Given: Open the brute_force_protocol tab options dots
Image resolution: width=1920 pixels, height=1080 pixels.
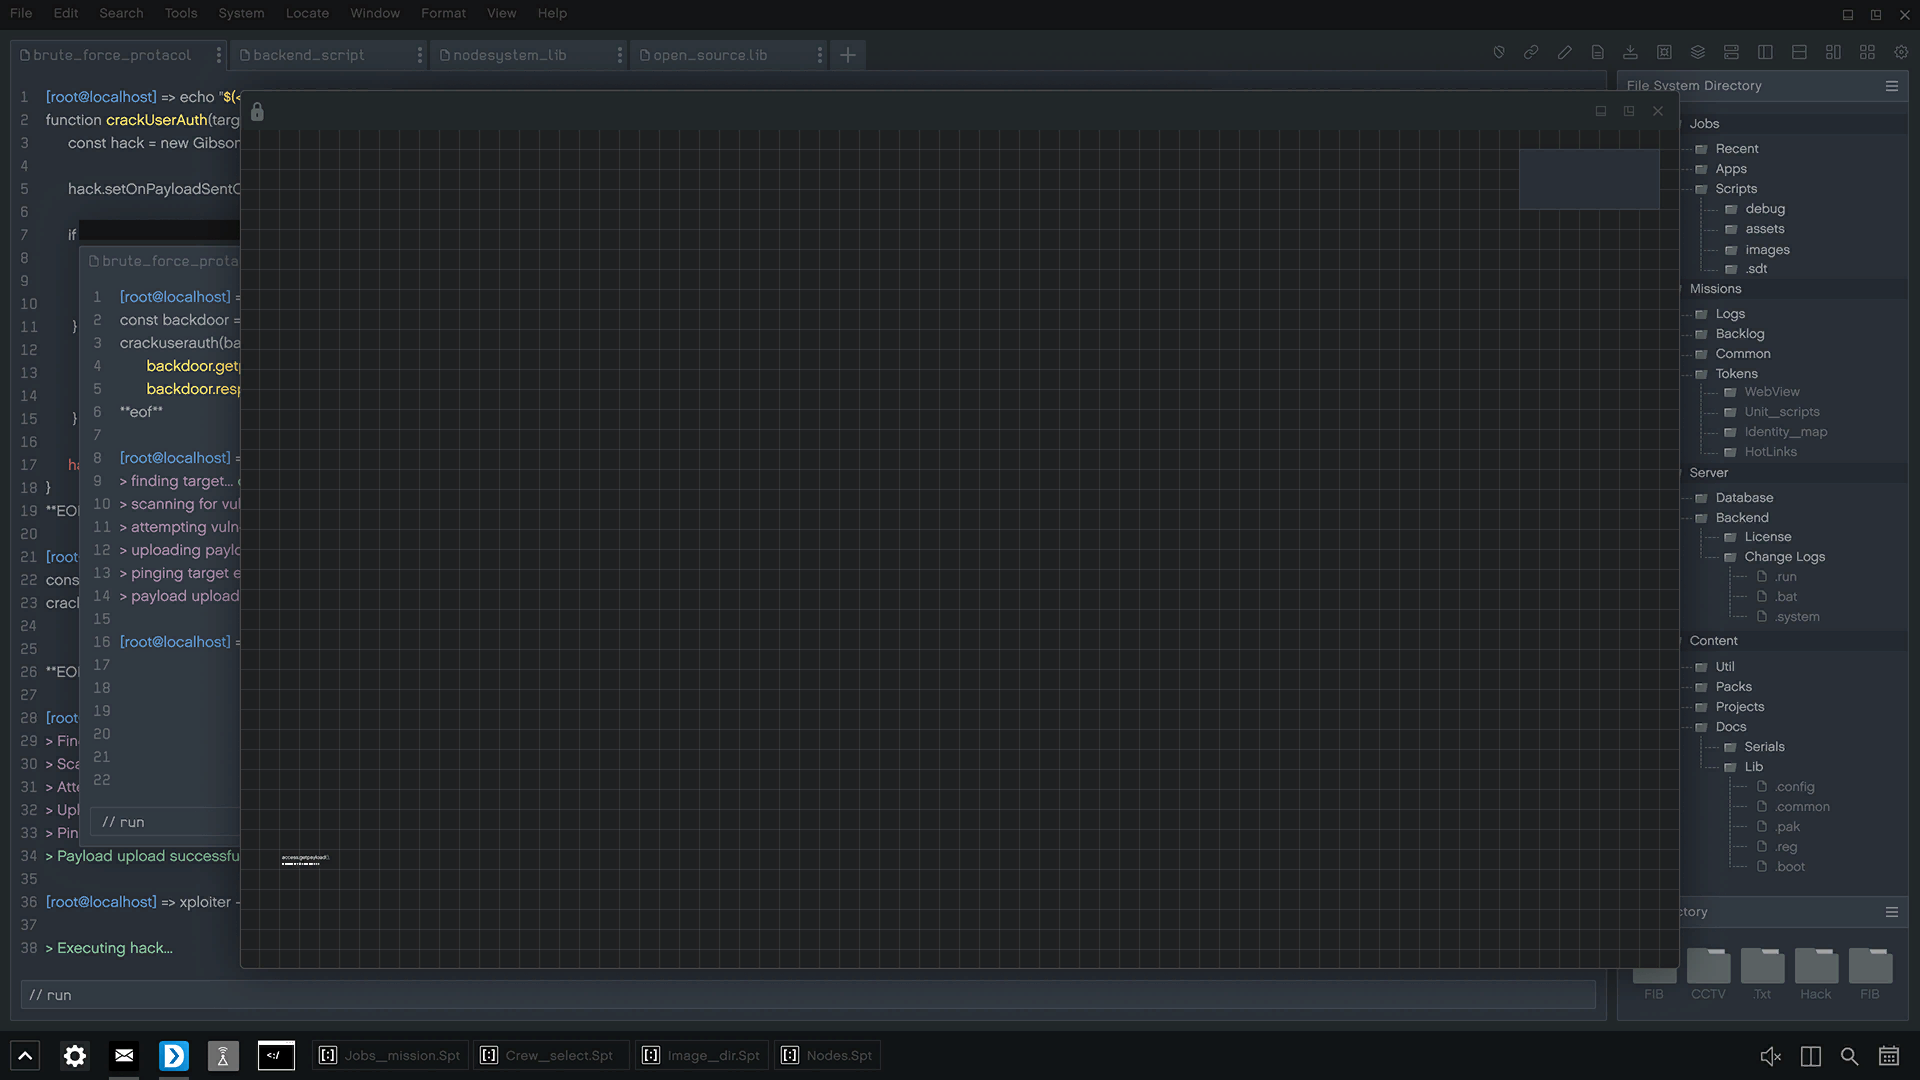Looking at the screenshot, I should tap(218, 55).
